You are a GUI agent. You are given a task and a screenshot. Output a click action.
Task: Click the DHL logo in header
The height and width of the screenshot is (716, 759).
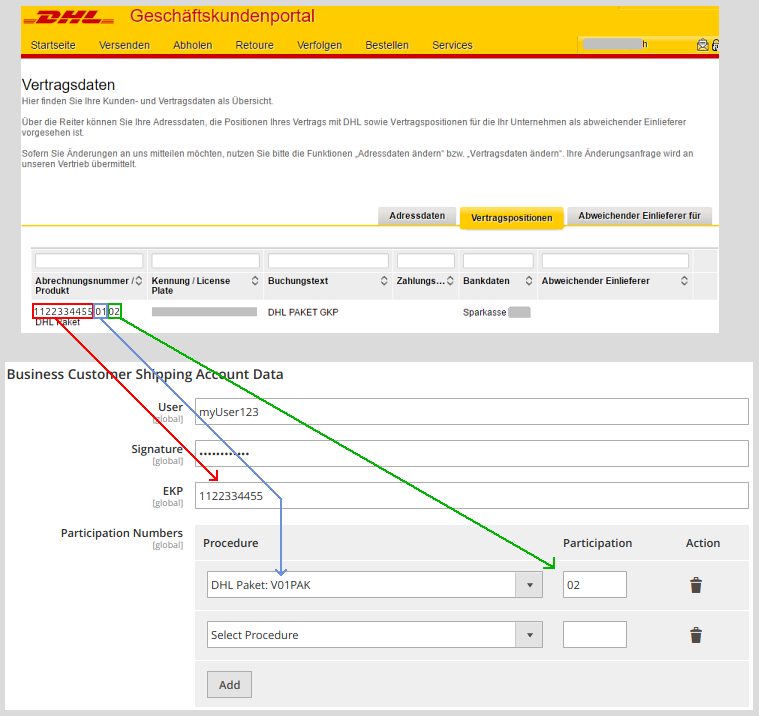(x=69, y=18)
